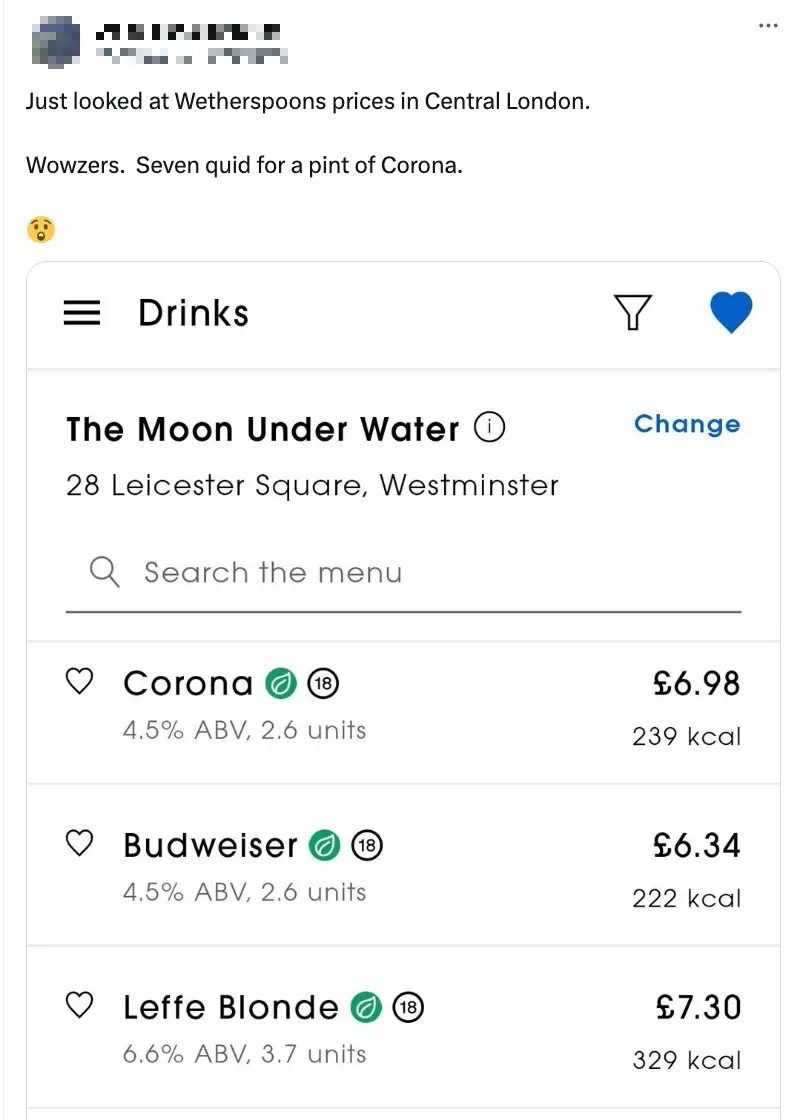796x1120 pixels.
Task: Select the Corona drink item name
Action: coord(188,684)
